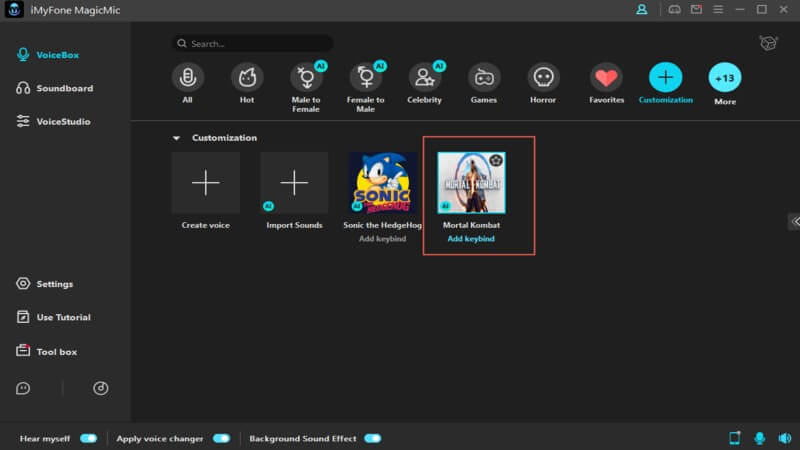Open the VoiceBox section

click(47, 55)
